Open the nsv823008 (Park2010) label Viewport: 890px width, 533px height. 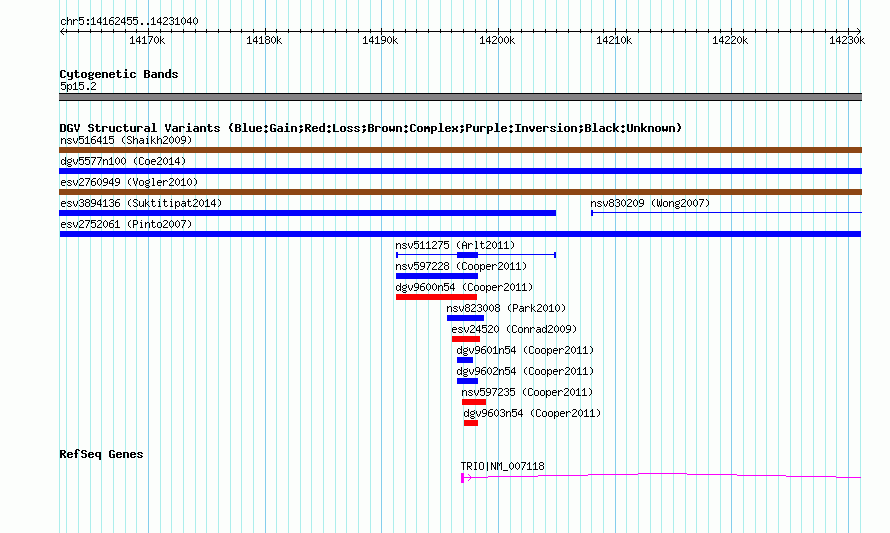pyautogui.click(x=506, y=308)
